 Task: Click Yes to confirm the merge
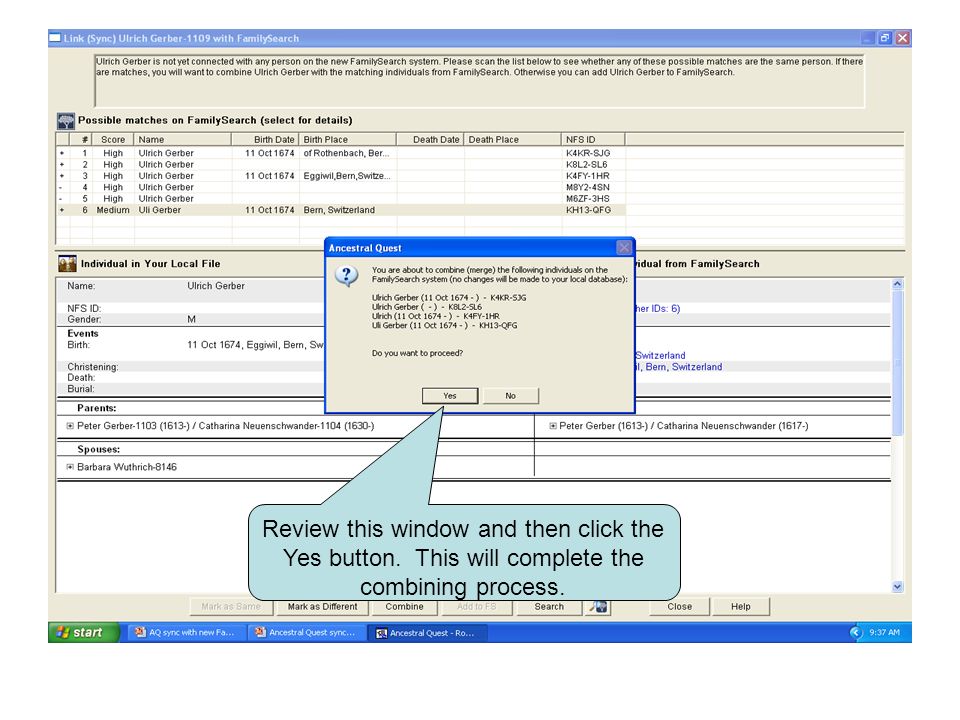tap(450, 396)
